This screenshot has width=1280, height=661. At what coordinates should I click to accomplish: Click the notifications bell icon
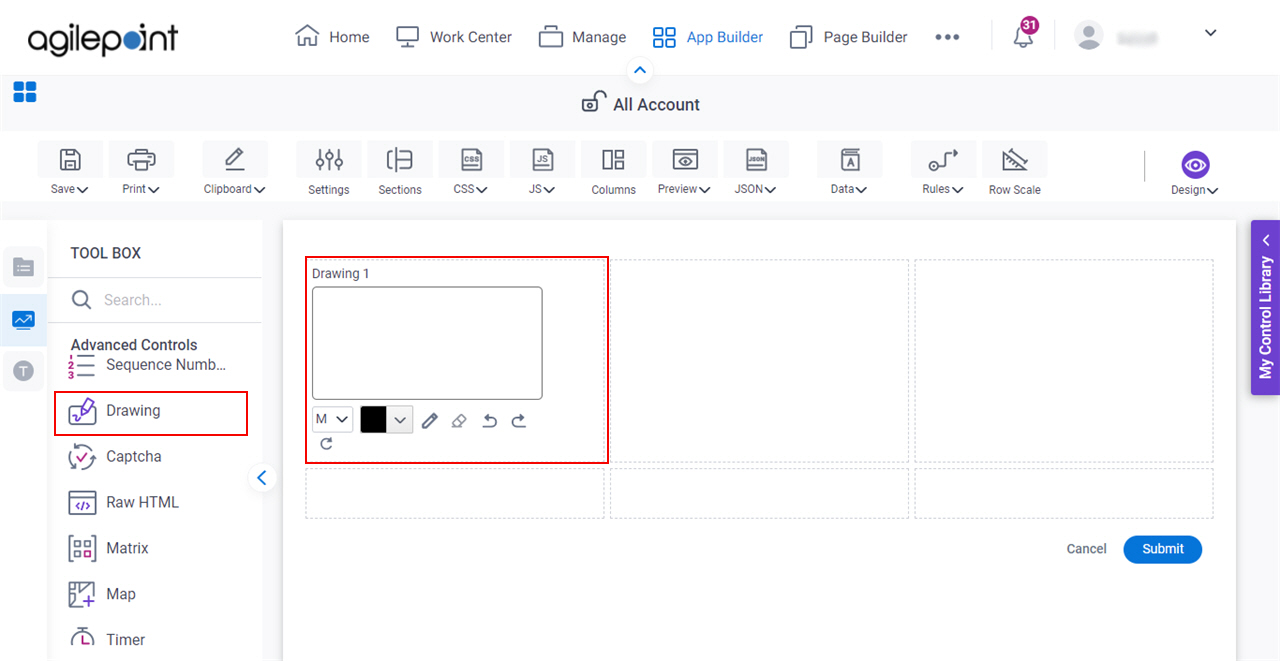(1023, 37)
